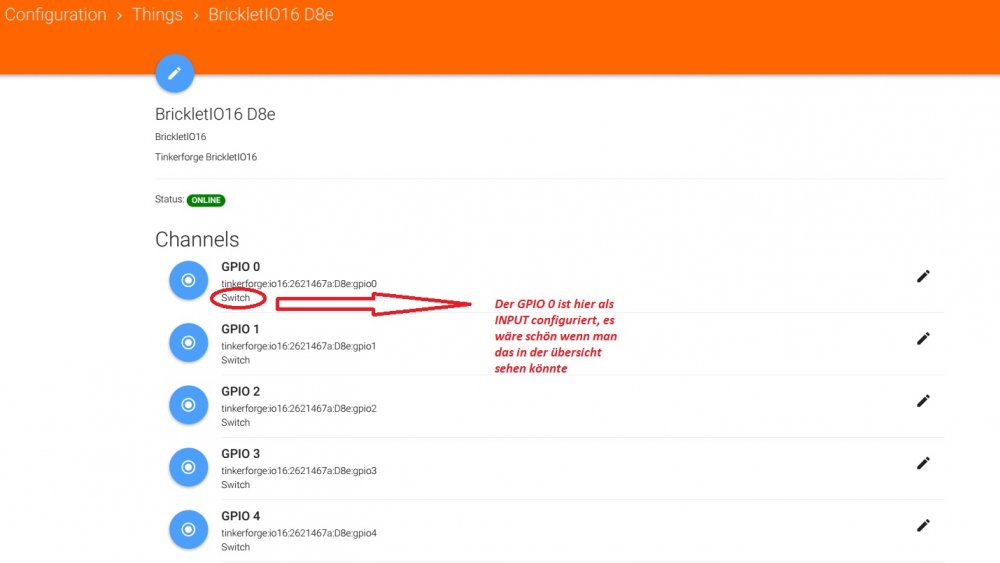1000x563 pixels.
Task: Click the circled Switch label under GPIO 0
Action: [236, 298]
